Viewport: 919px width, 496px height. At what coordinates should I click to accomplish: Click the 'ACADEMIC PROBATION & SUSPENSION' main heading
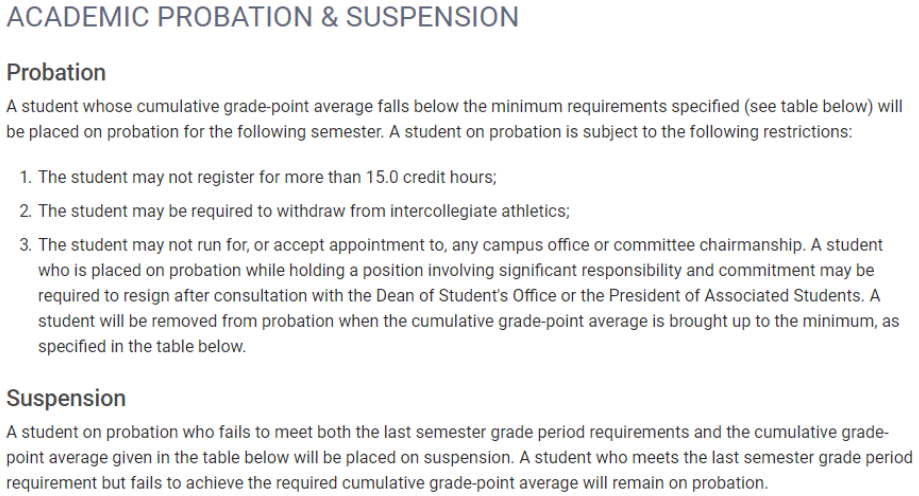coord(262,18)
